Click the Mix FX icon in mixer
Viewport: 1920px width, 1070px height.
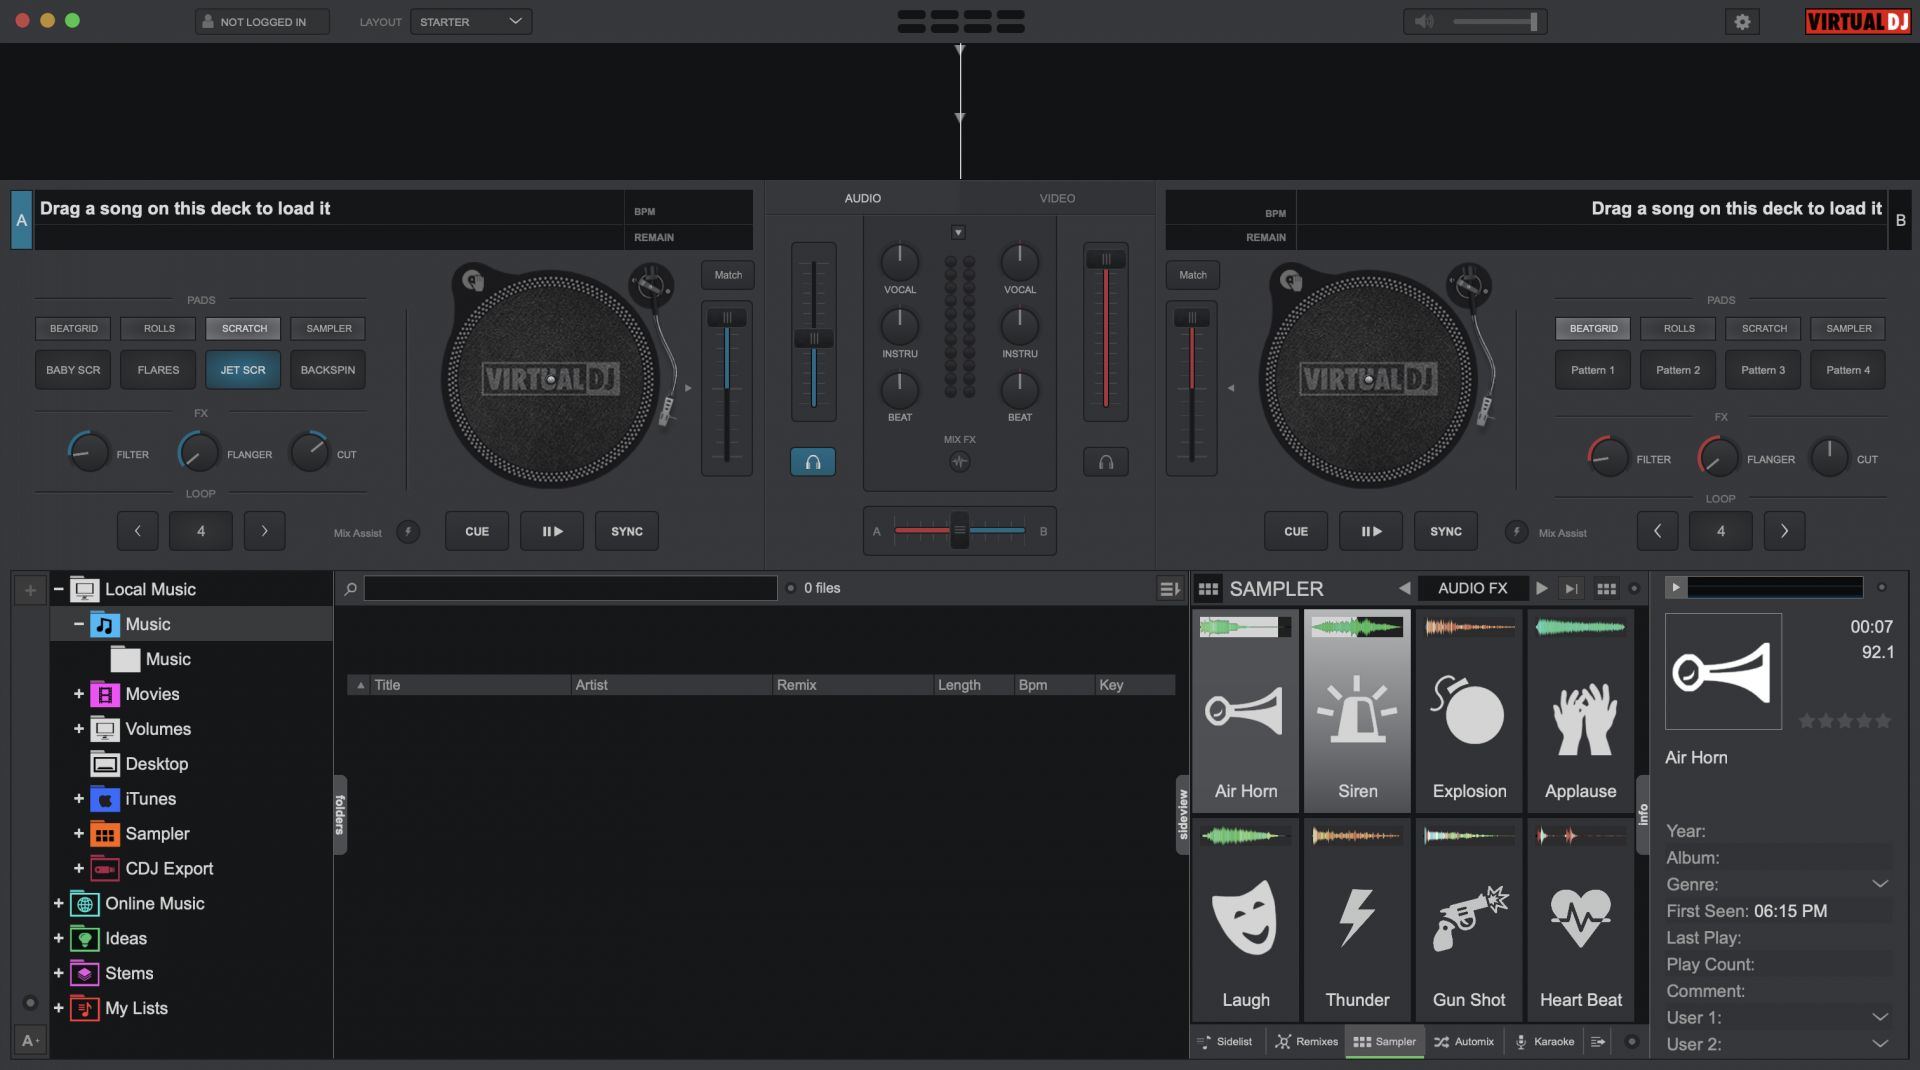(959, 462)
